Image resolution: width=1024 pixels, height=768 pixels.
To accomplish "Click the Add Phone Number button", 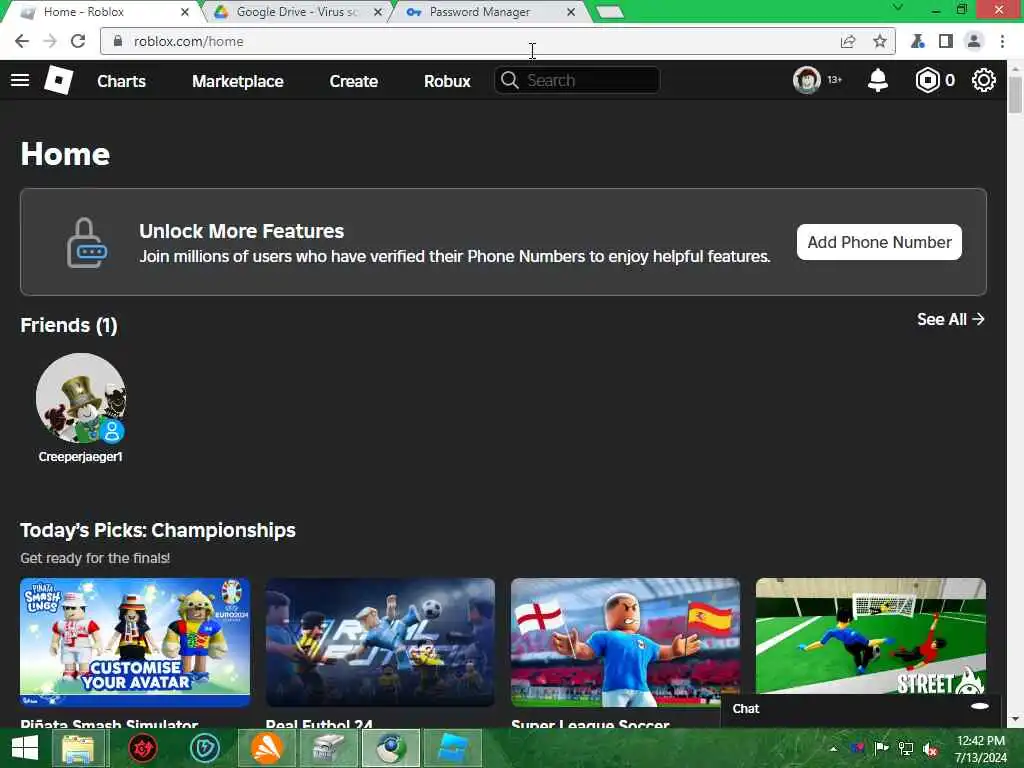I will 879,242.
